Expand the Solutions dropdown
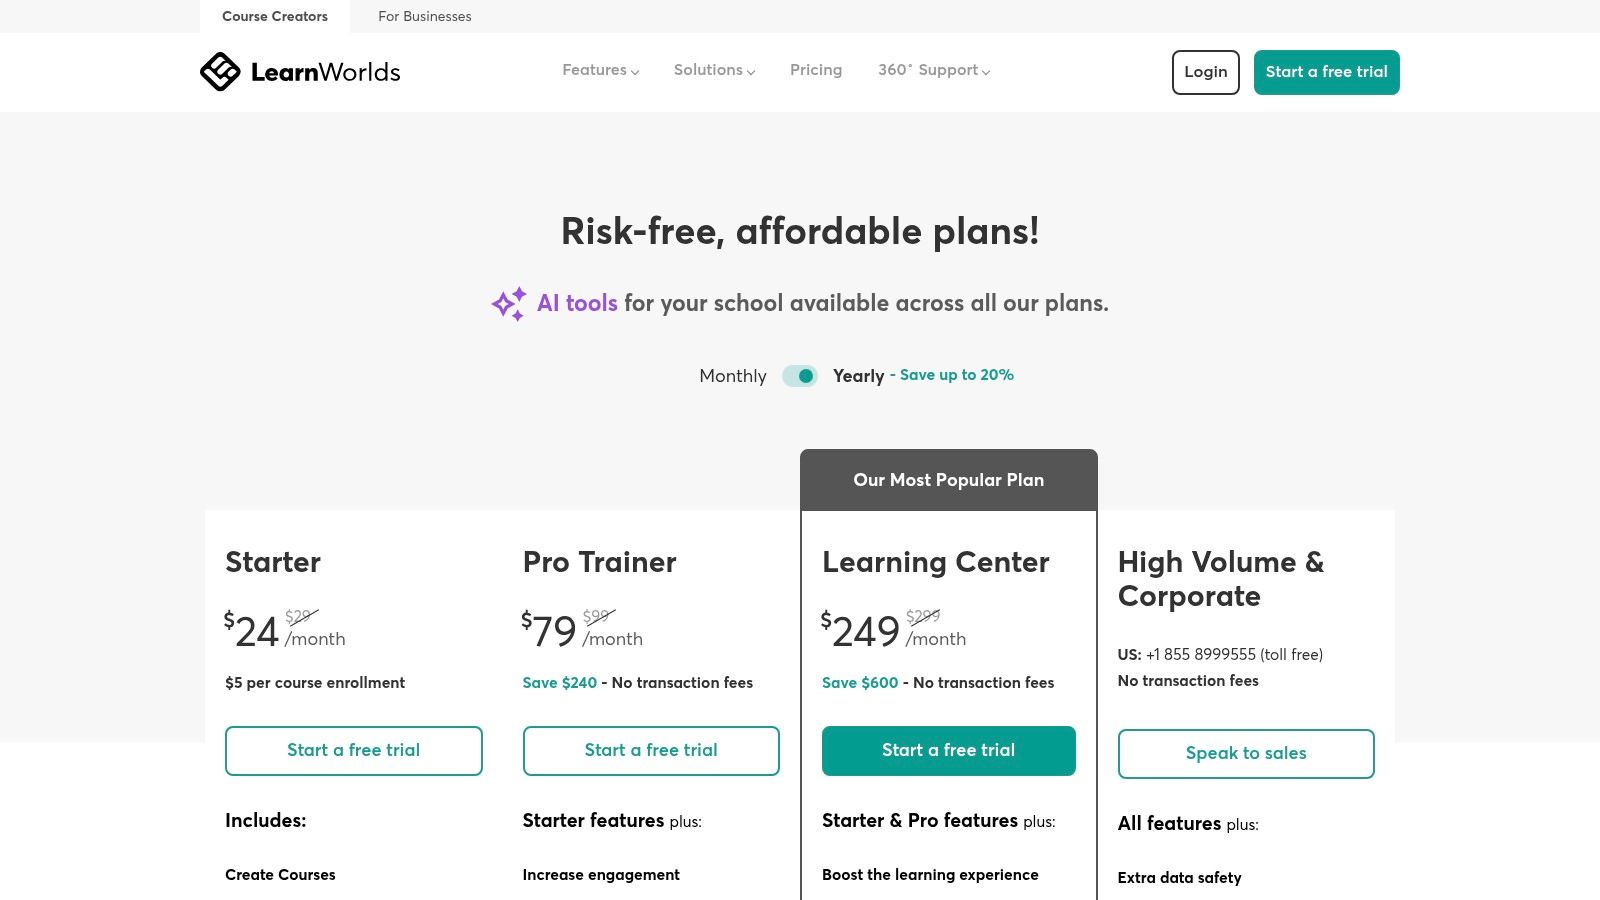The image size is (1600, 900). click(x=713, y=71)
